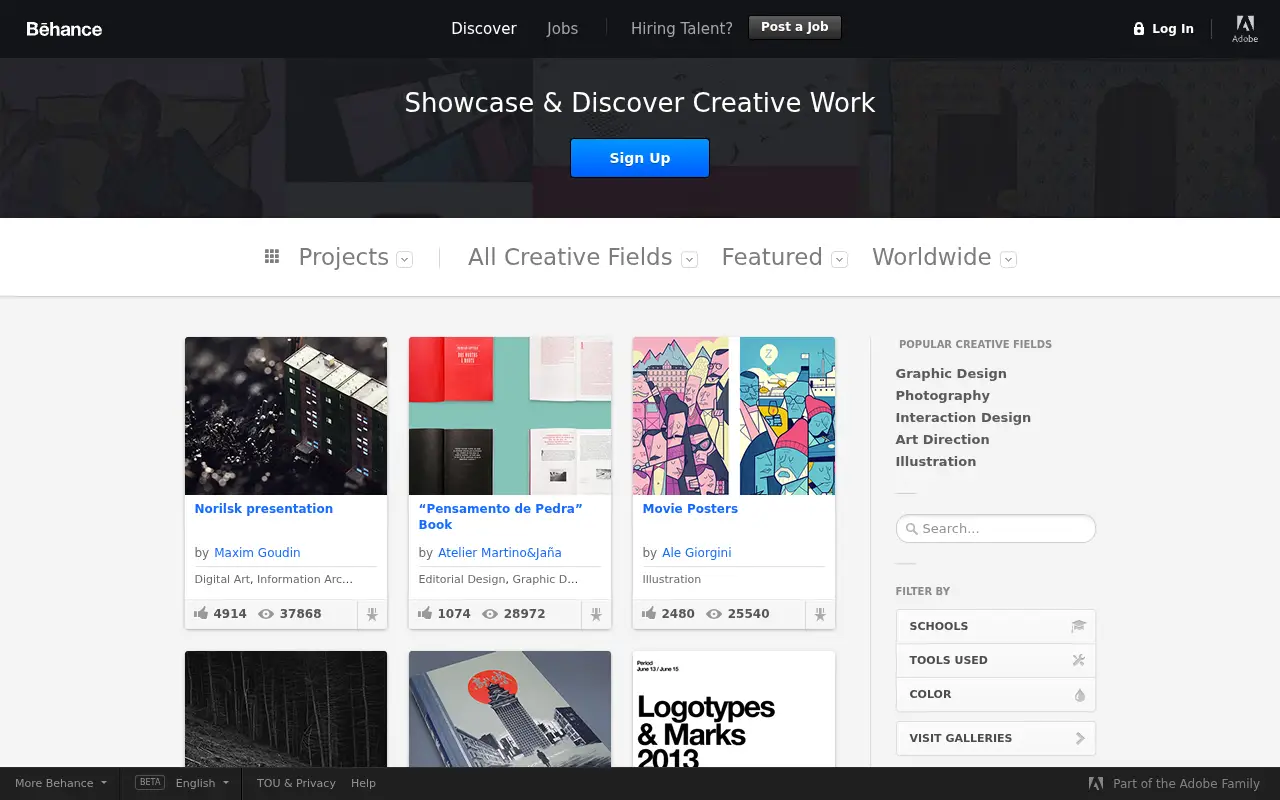Click thumbs-up icon on Movie Posters
Screen dimensions: 1280x800
pos(649,614)
